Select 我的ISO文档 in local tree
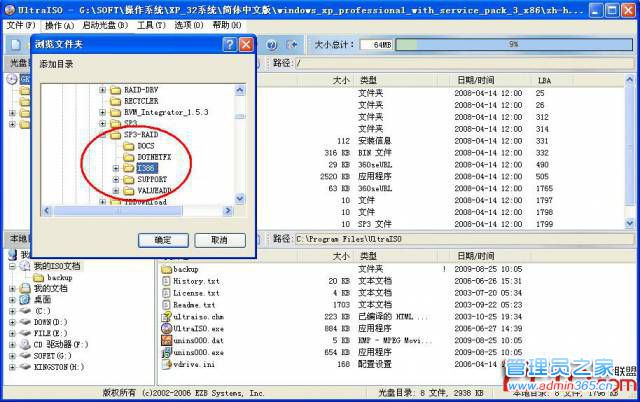The height and width of the screenshot is (402, 640). [57, 266]
